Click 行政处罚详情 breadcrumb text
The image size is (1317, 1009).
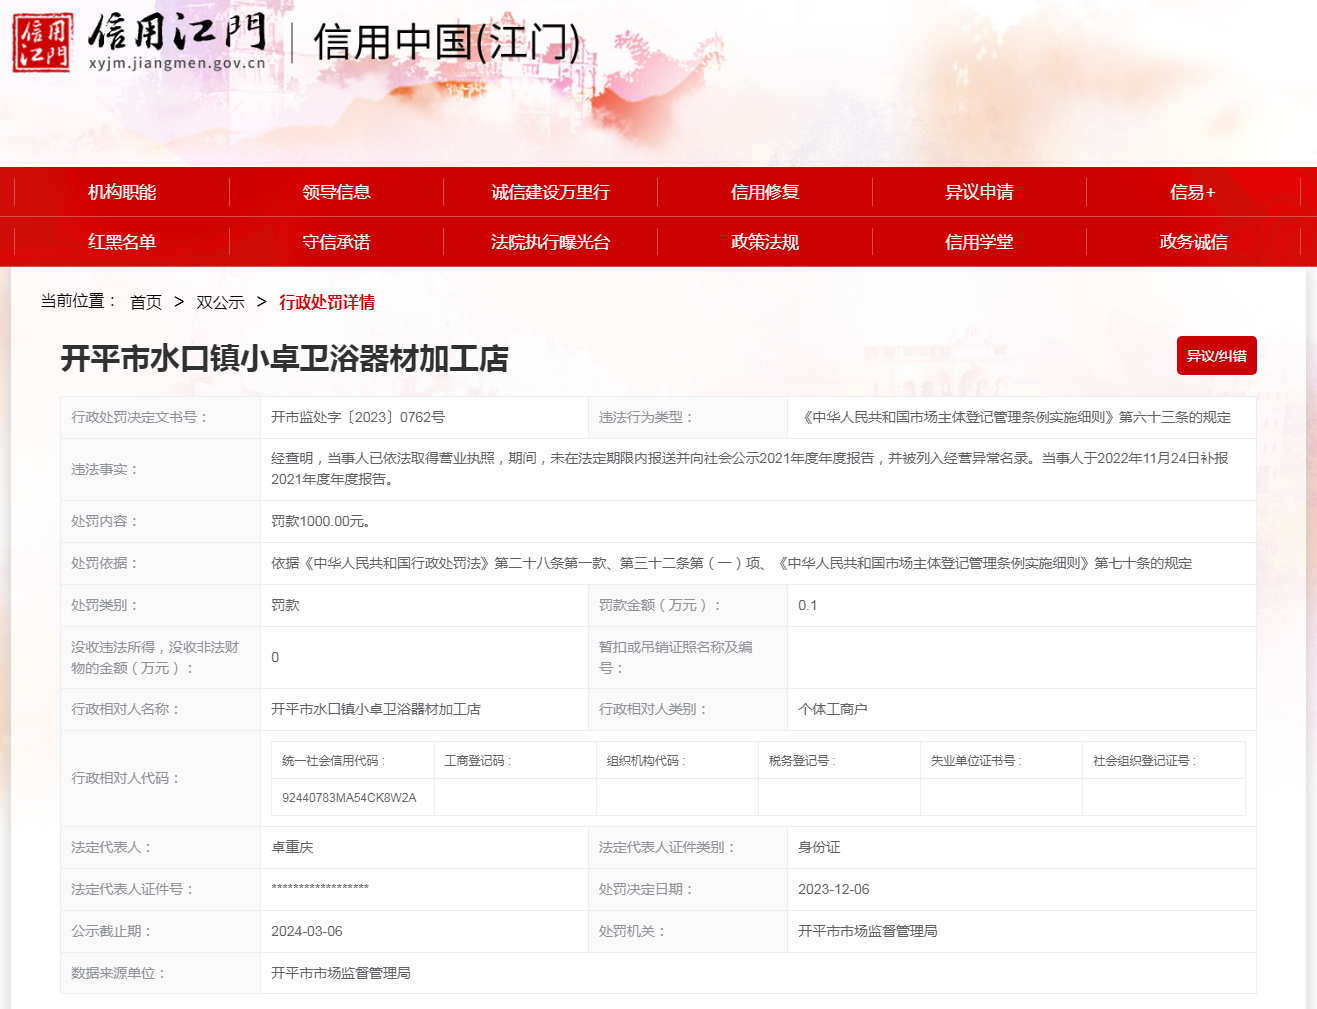coord(327,302)
